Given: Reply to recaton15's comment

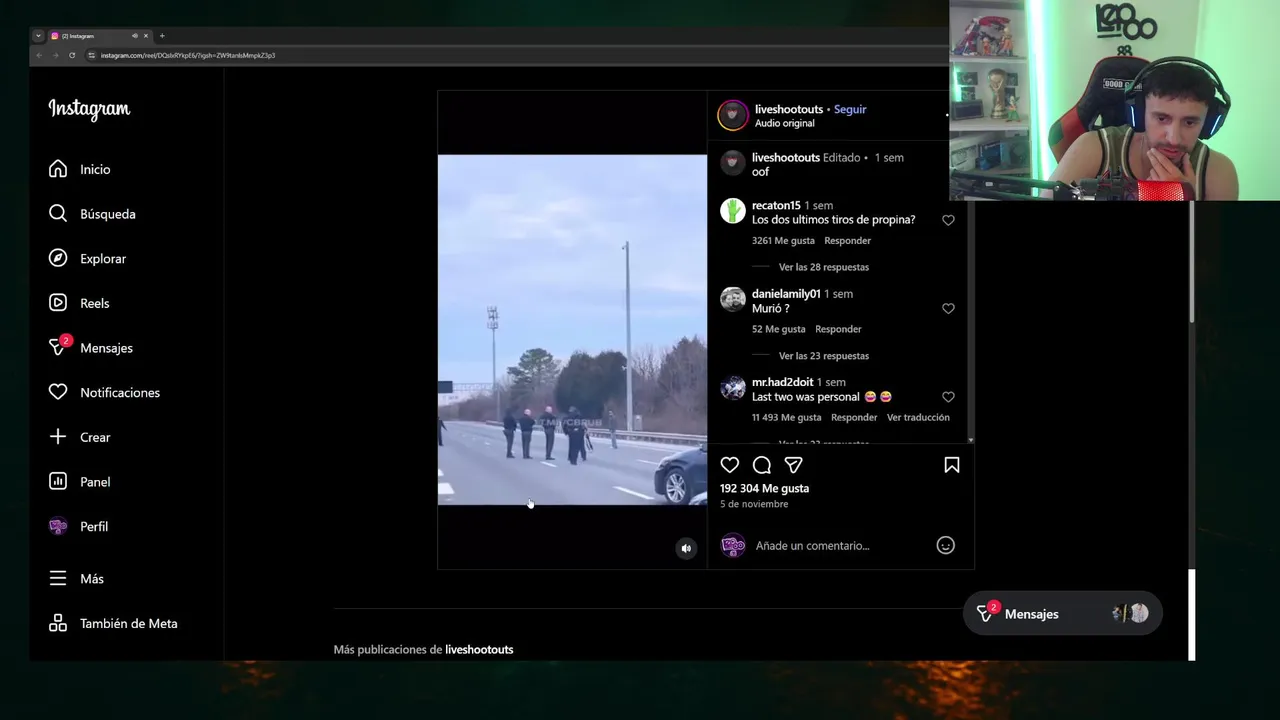Looking at the screenshot, I should click(x=847, y=241).
